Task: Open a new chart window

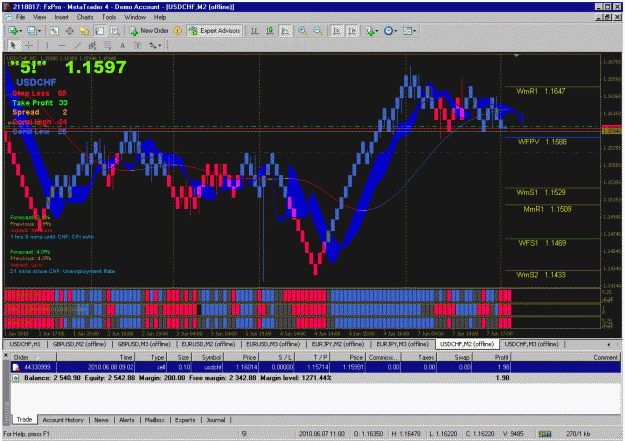Action: pyautogui.click(x=13, y=31)
